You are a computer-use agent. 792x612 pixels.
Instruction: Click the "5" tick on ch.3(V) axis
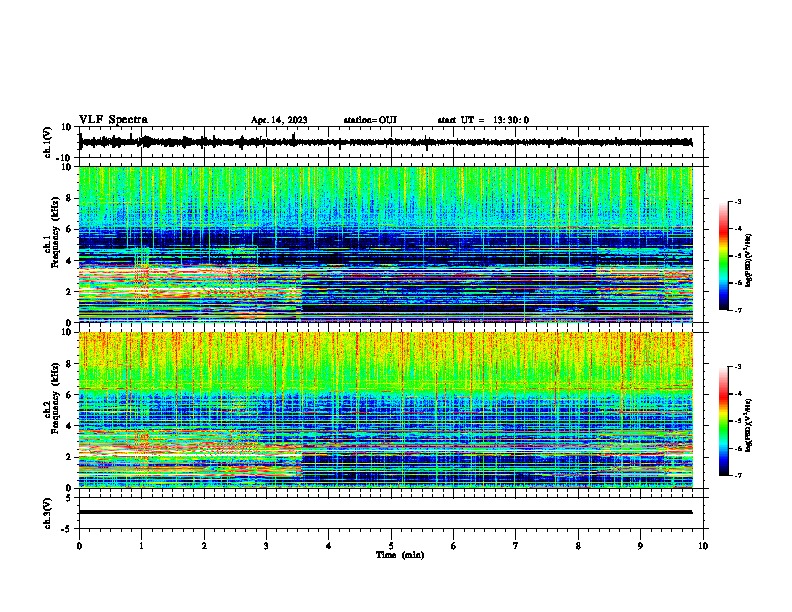click(69, 497)
